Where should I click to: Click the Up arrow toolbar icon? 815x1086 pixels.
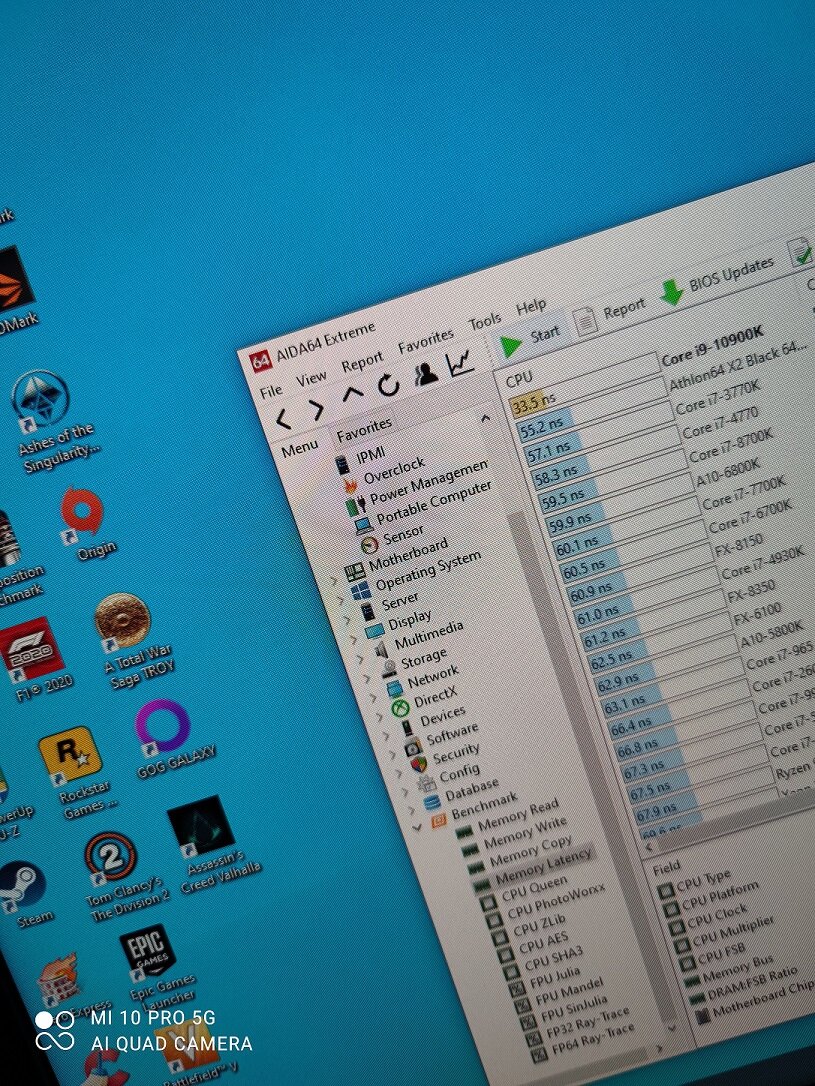352,396
